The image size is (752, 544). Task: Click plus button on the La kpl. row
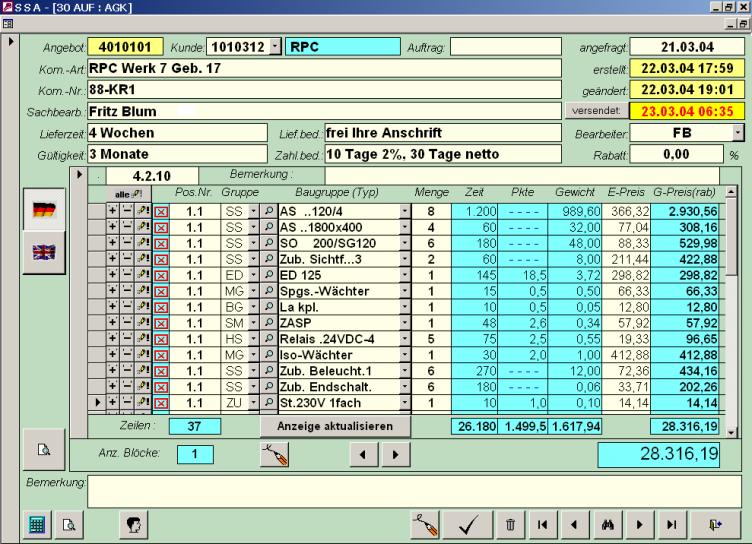(113, 307)
